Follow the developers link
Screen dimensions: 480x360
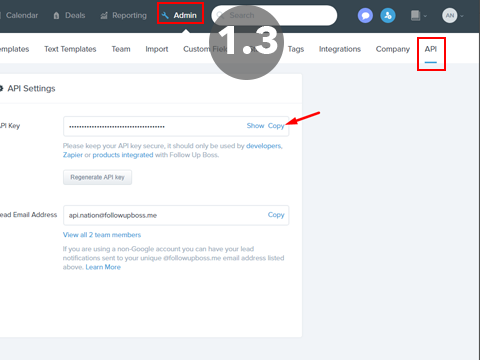(264, 146)
